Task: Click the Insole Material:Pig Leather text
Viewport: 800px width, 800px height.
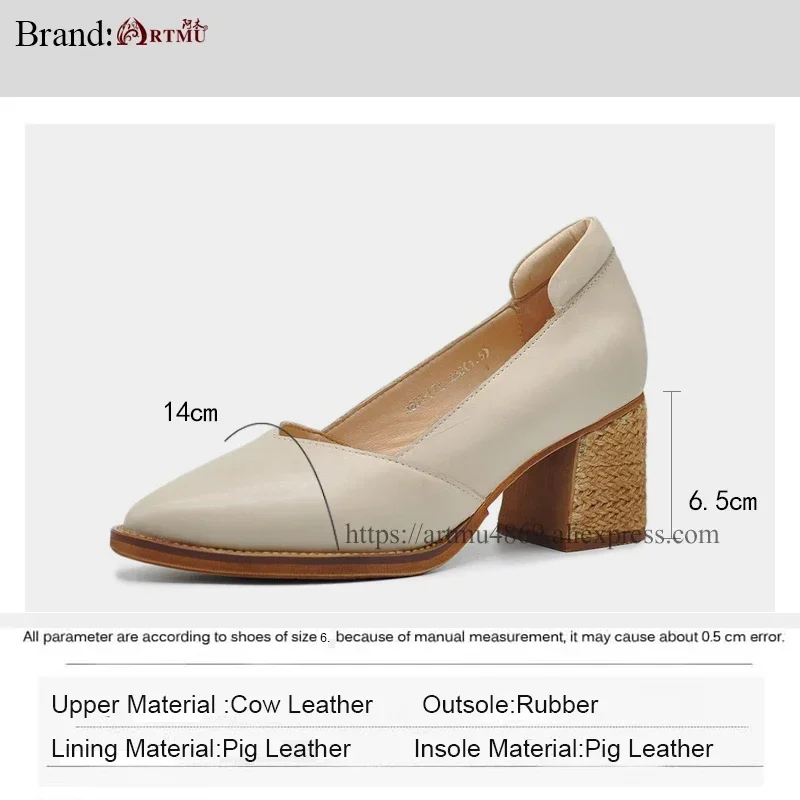Action: (x=563, y=749)
